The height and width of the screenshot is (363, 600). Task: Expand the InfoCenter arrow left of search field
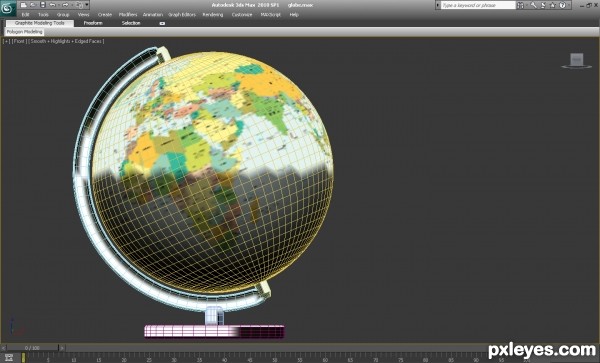tap(438, 5)
